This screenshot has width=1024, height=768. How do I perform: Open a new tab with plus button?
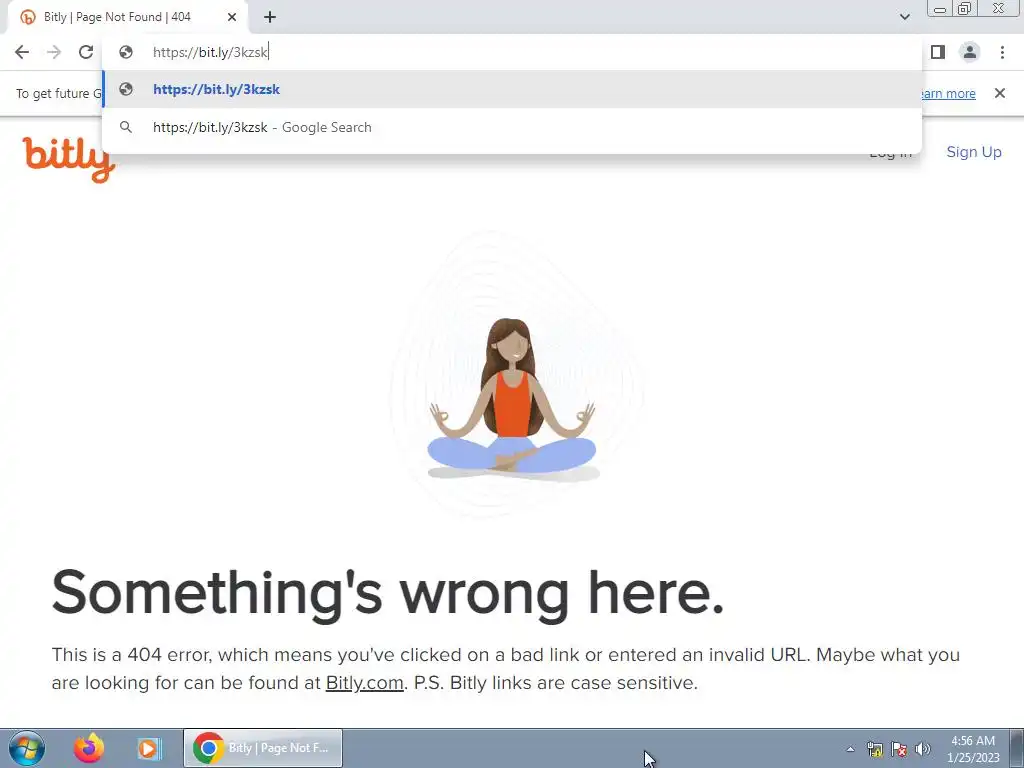[x=270, y=17]
